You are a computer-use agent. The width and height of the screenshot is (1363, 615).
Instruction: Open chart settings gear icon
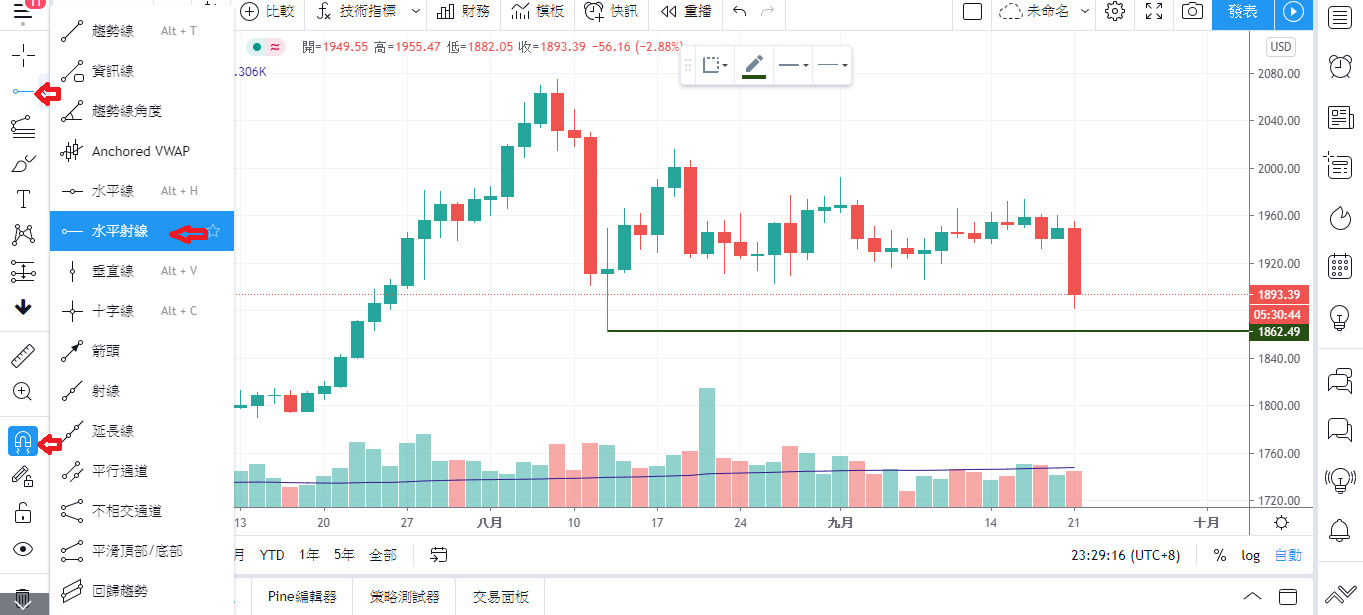[x=1115, y=12]
